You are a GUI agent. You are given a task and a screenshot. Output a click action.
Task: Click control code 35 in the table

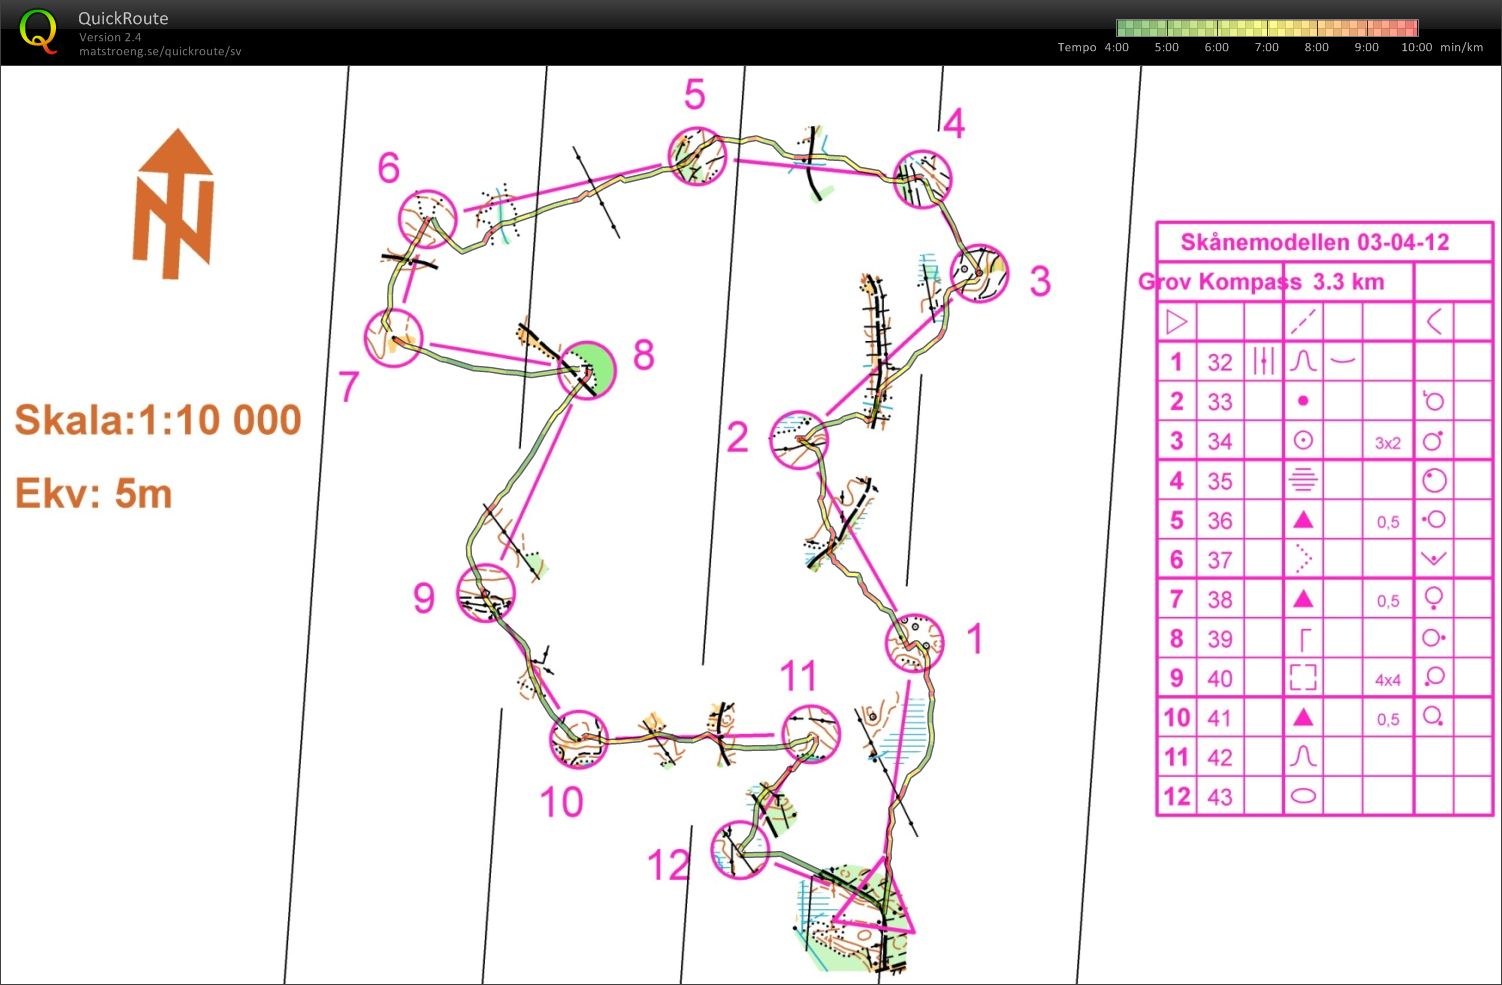(1219, 481)
